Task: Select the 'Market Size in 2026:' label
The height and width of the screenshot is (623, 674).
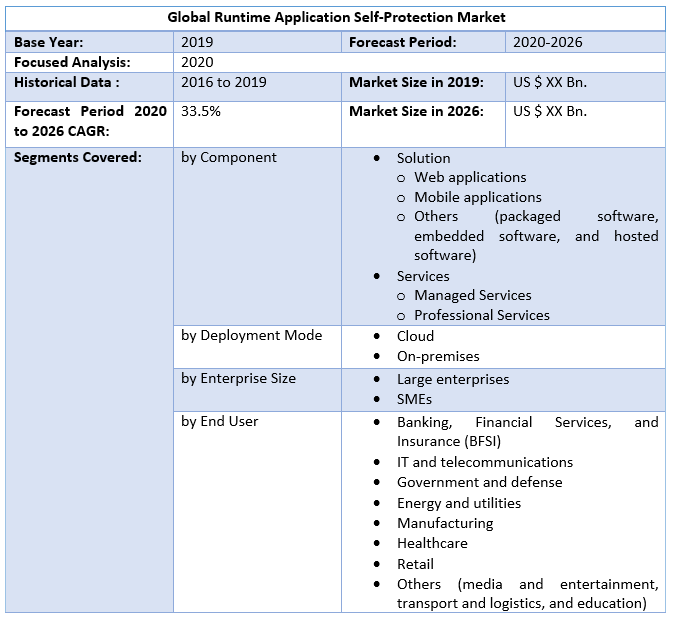Action: tap(416, 111)
